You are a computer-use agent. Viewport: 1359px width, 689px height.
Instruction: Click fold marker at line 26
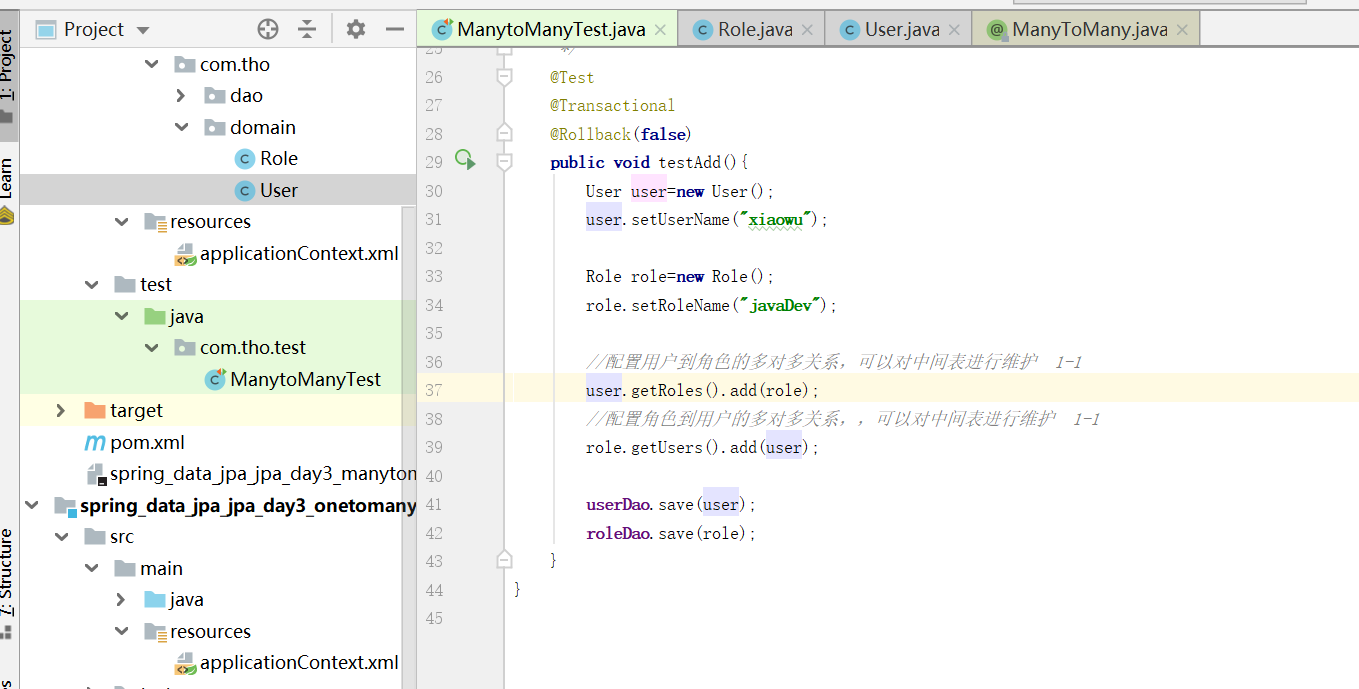tap(504, 76)
